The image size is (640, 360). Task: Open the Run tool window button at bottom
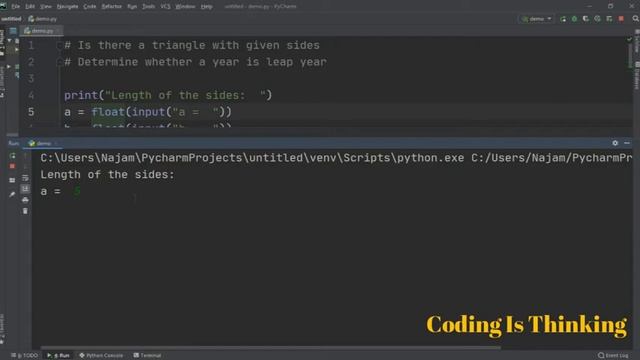point(58,356)
